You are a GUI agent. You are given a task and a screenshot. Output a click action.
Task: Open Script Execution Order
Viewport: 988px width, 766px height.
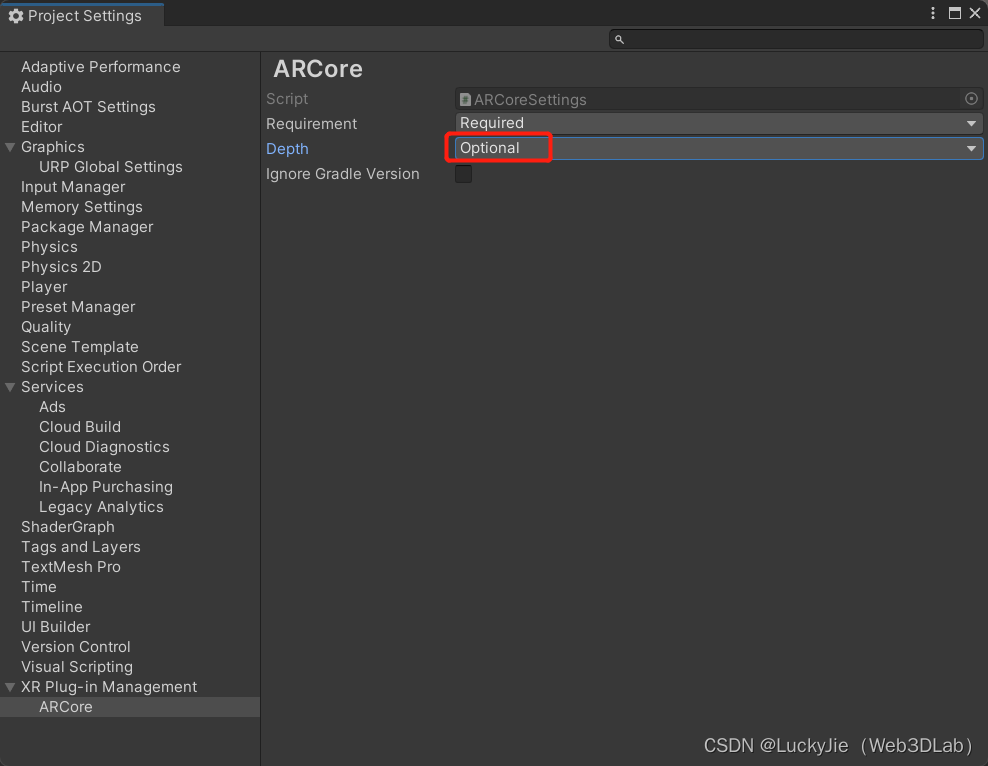click(101, 367)
